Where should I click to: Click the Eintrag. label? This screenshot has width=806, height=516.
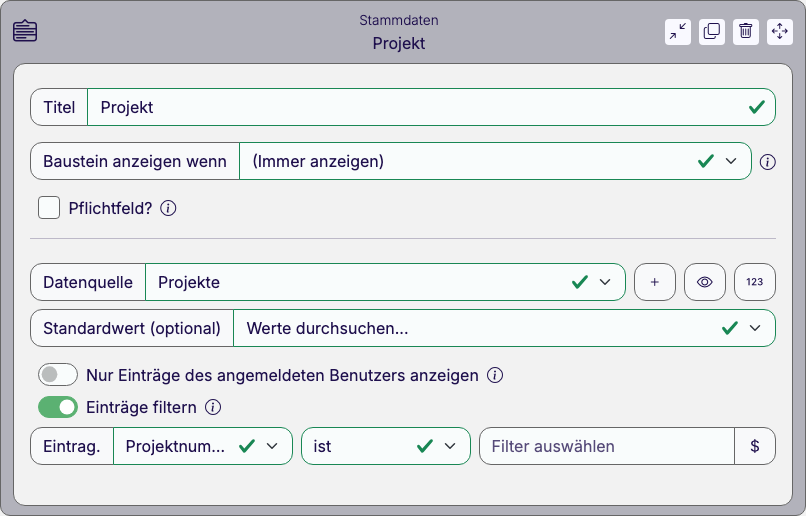(x=72, y=446)
